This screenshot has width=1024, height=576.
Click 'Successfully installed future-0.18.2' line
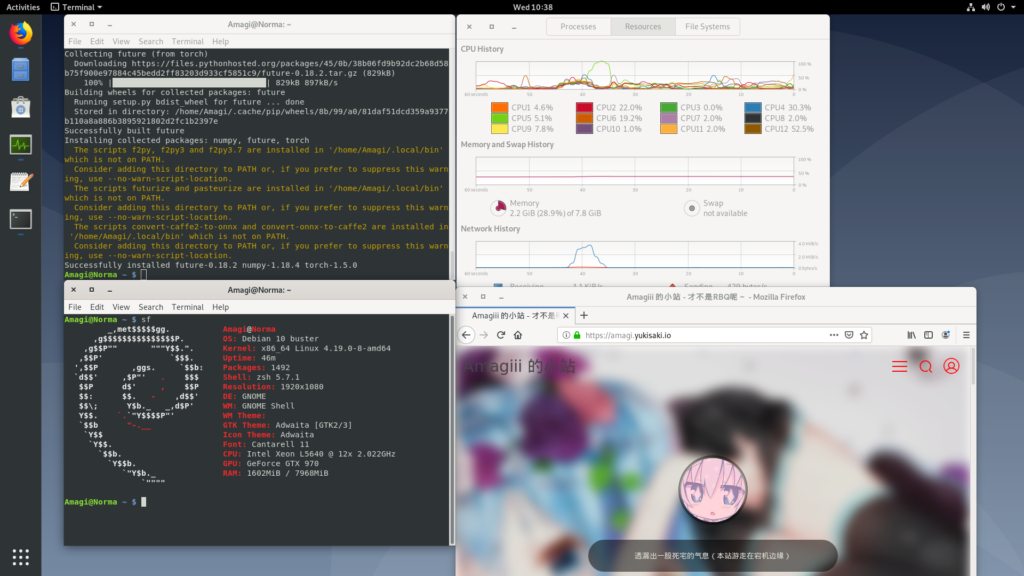(211, 265)
